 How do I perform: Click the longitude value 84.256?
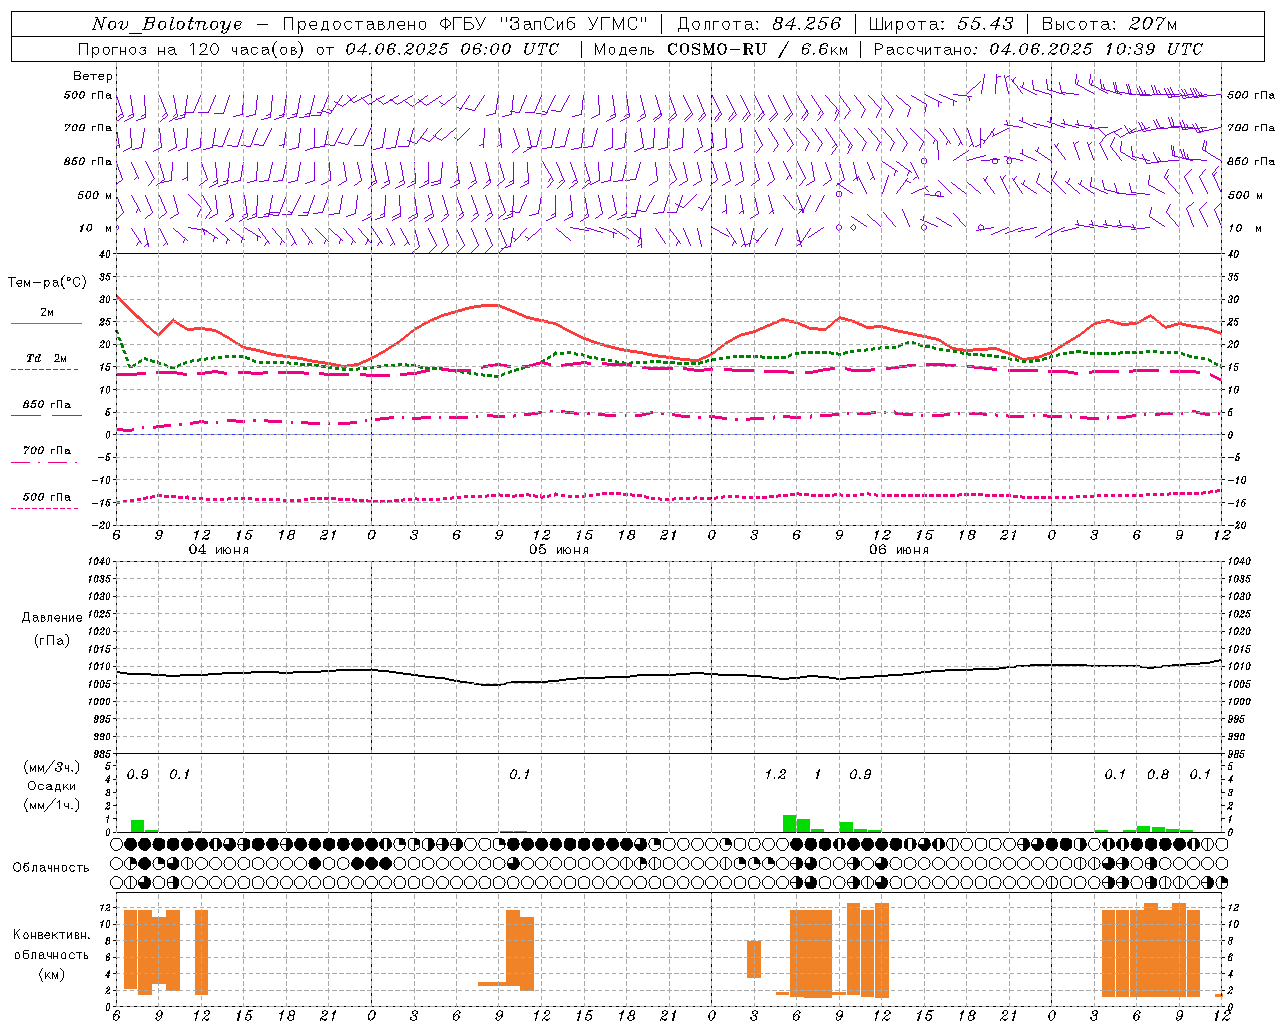pos(807,24)
